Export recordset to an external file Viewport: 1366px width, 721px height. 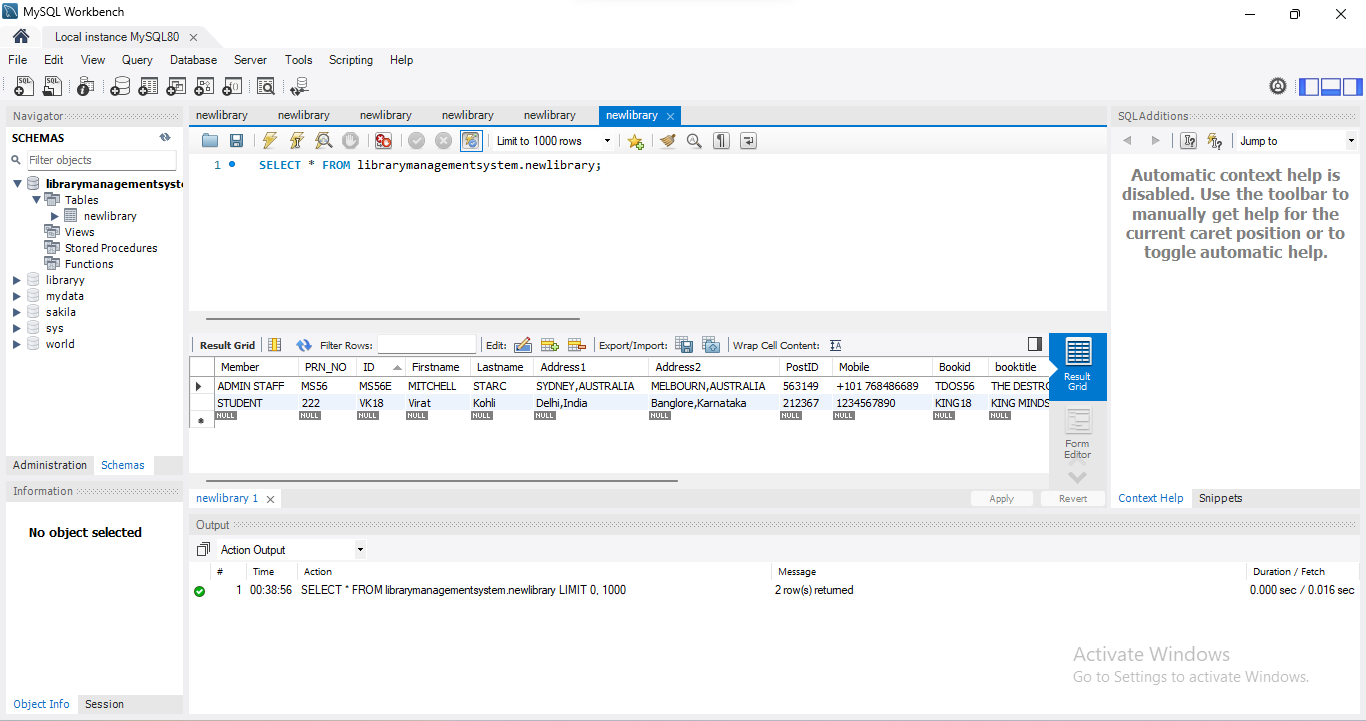(685, 345)
